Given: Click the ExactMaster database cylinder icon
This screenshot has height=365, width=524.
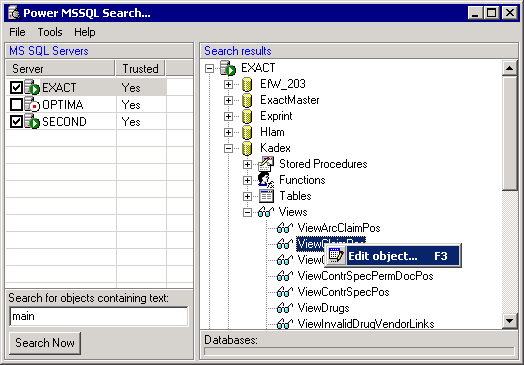Looking at the screenshot, I should point(247,100).
